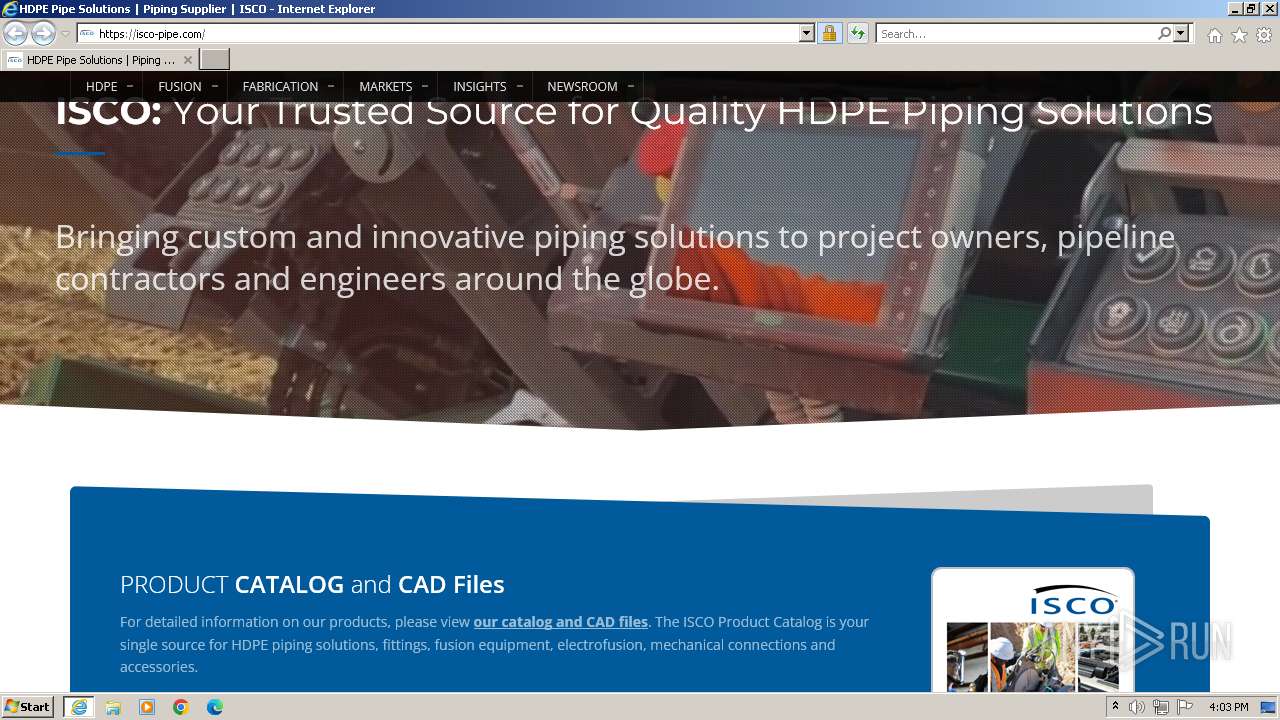Image resolution: width=1280 pixels, height=720 pixels.
Task: Show hidden system tray icons
Action: tap(1115, 707)
